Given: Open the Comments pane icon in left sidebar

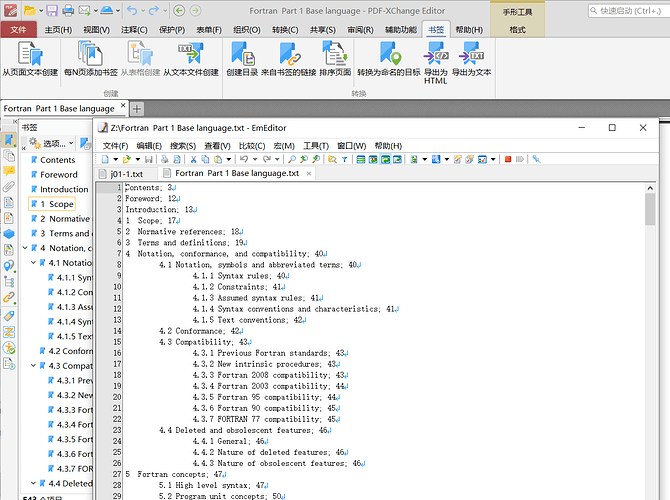Looking at the screenshot, I should point(9,171).
